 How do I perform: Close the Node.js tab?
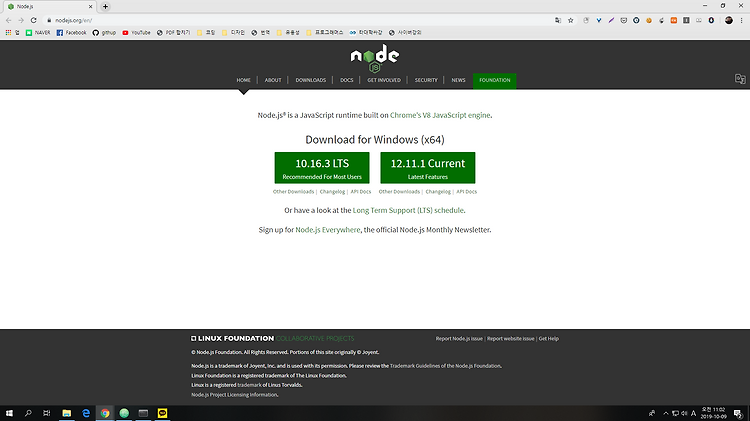pos(90,6)
